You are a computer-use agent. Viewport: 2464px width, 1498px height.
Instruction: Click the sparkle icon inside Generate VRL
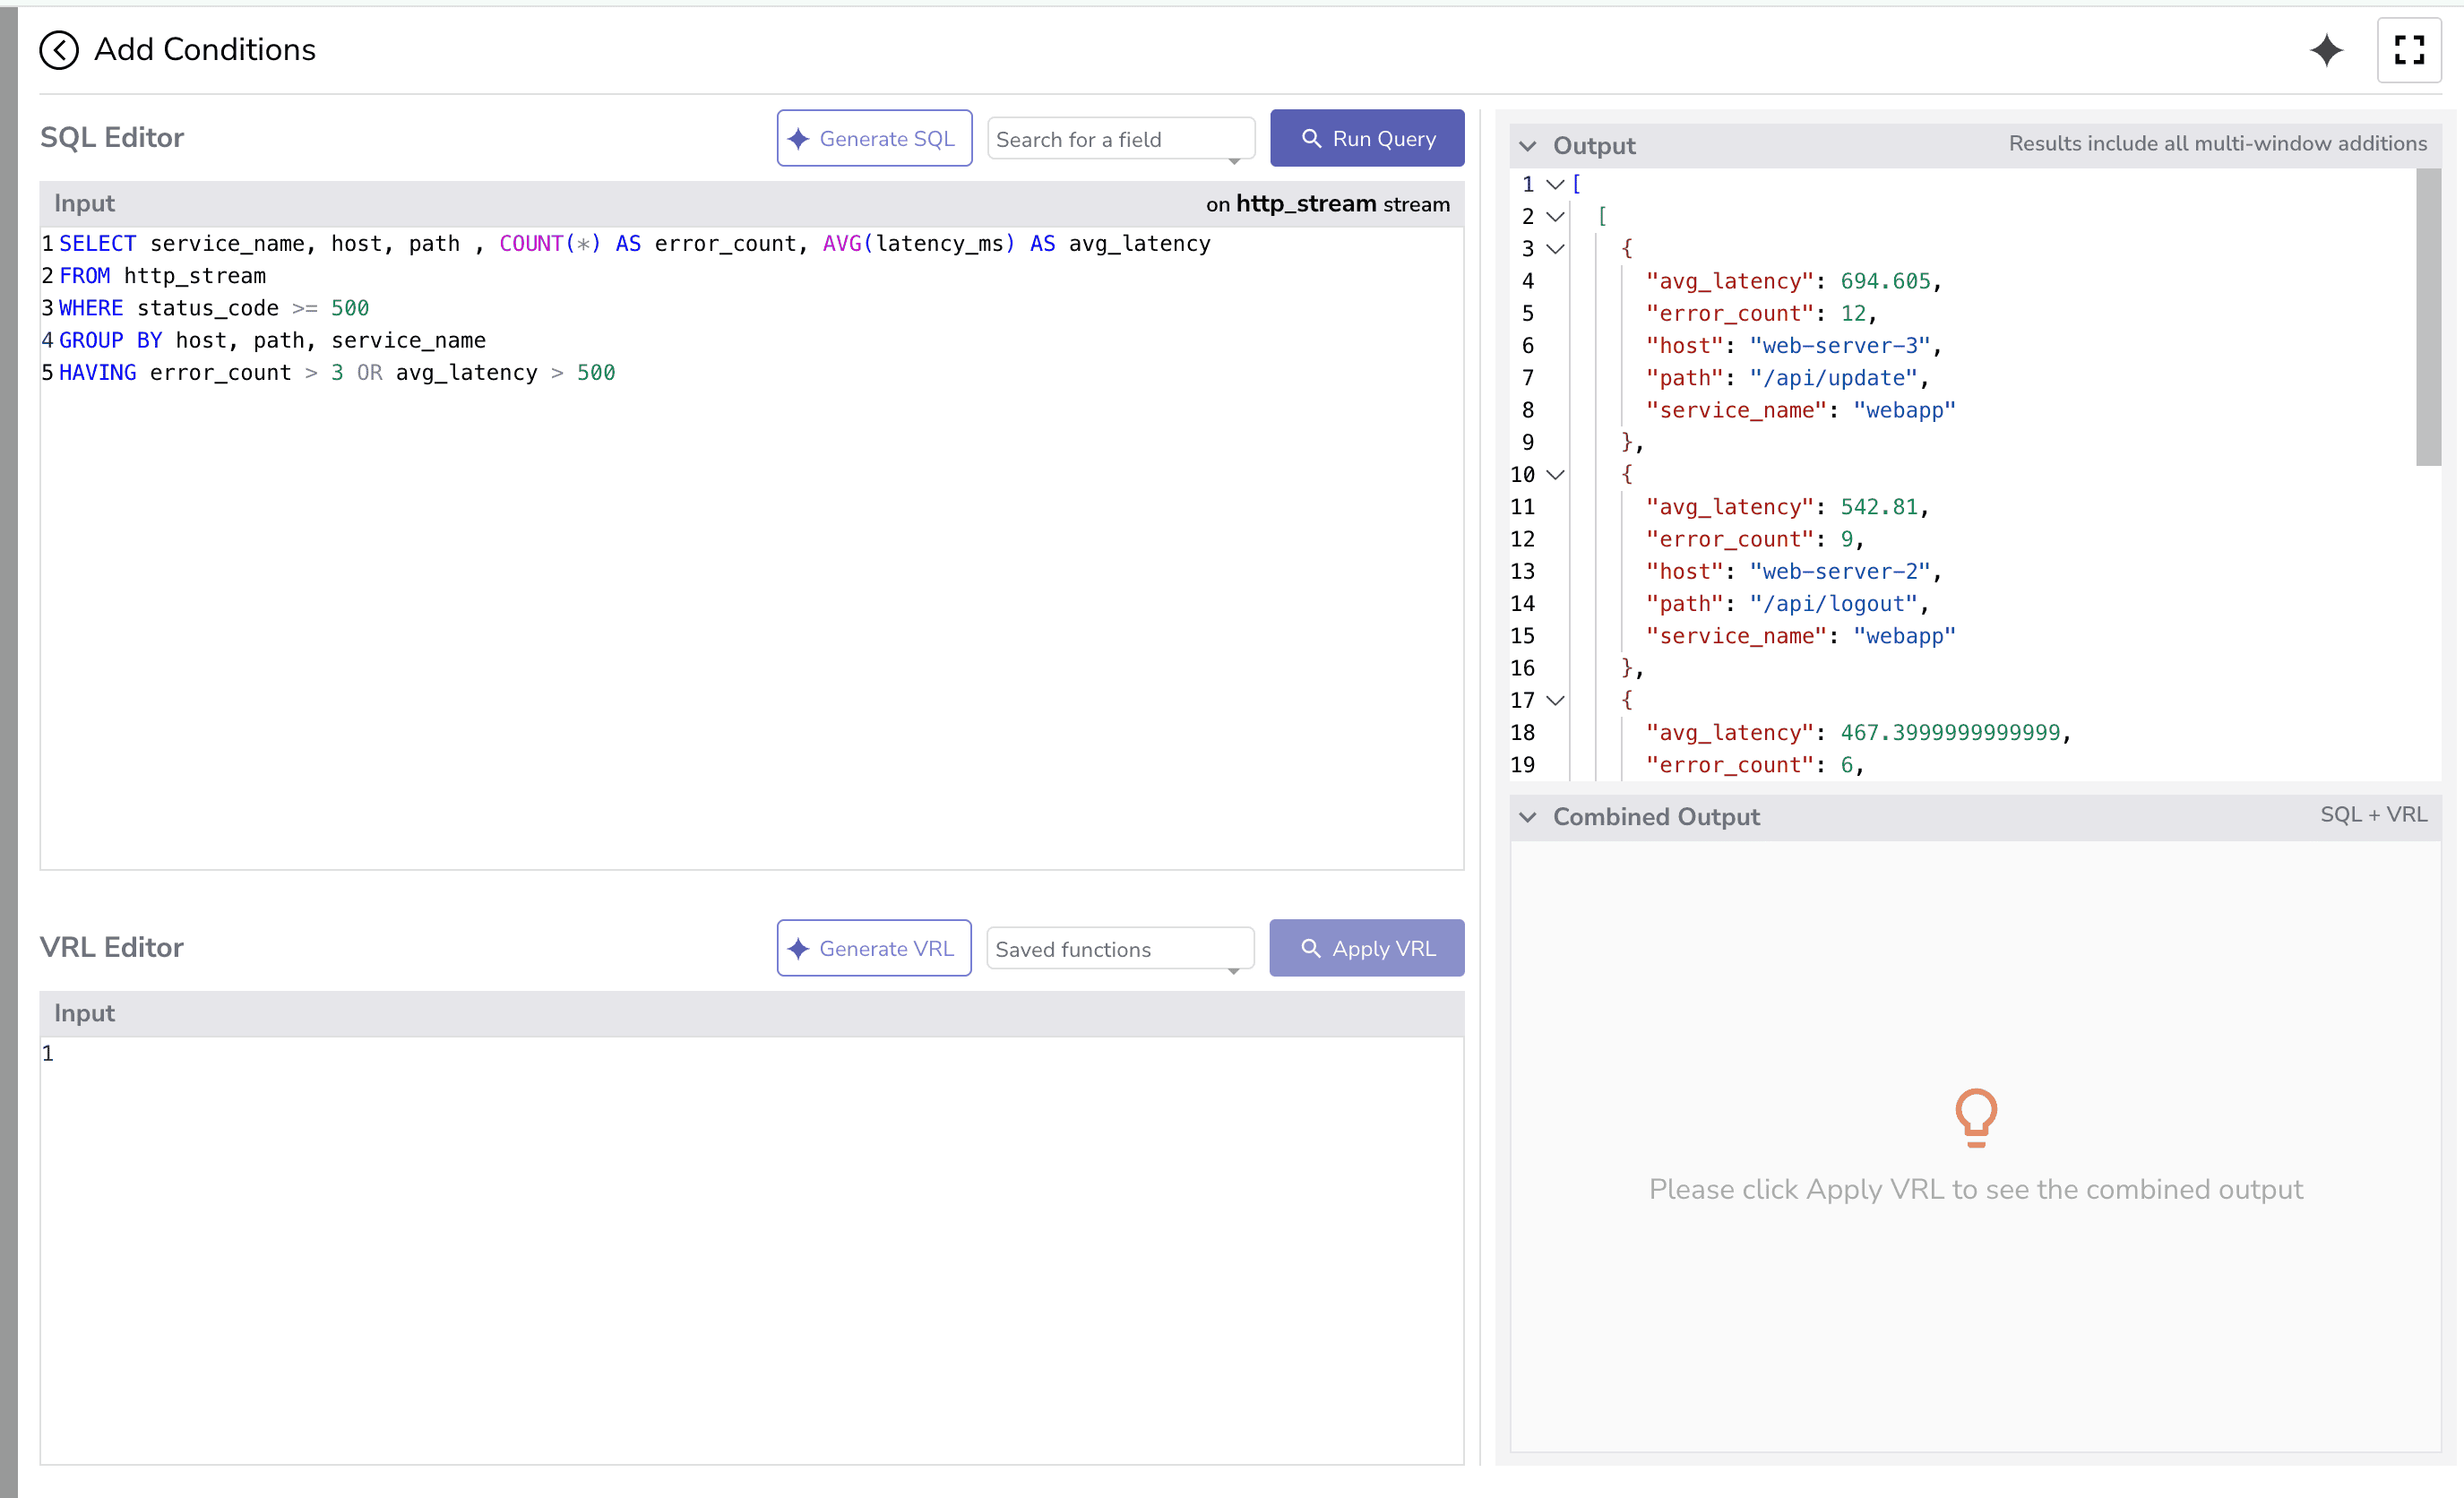click(x=797, y=948)
